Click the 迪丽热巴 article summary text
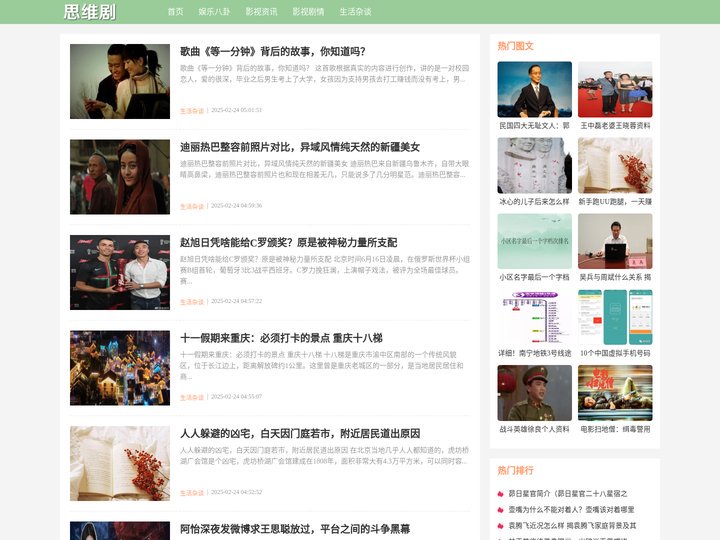This screenshot has height=540, width=720. tap(325, 169)
